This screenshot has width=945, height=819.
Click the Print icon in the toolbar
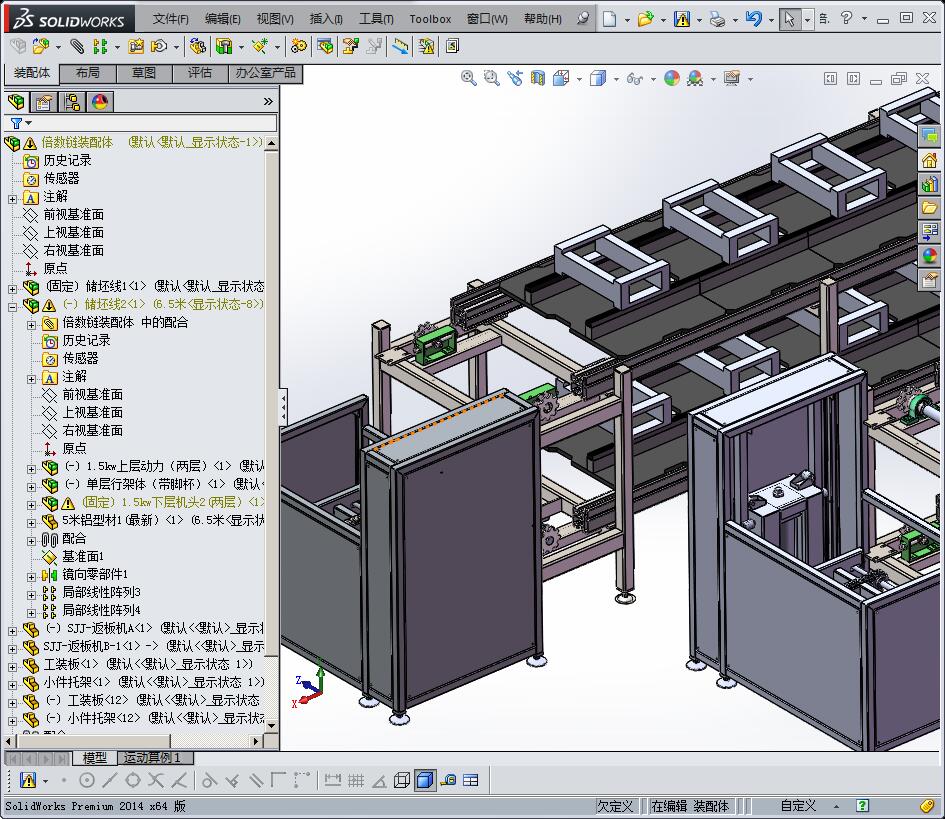(x=717, y=19)
